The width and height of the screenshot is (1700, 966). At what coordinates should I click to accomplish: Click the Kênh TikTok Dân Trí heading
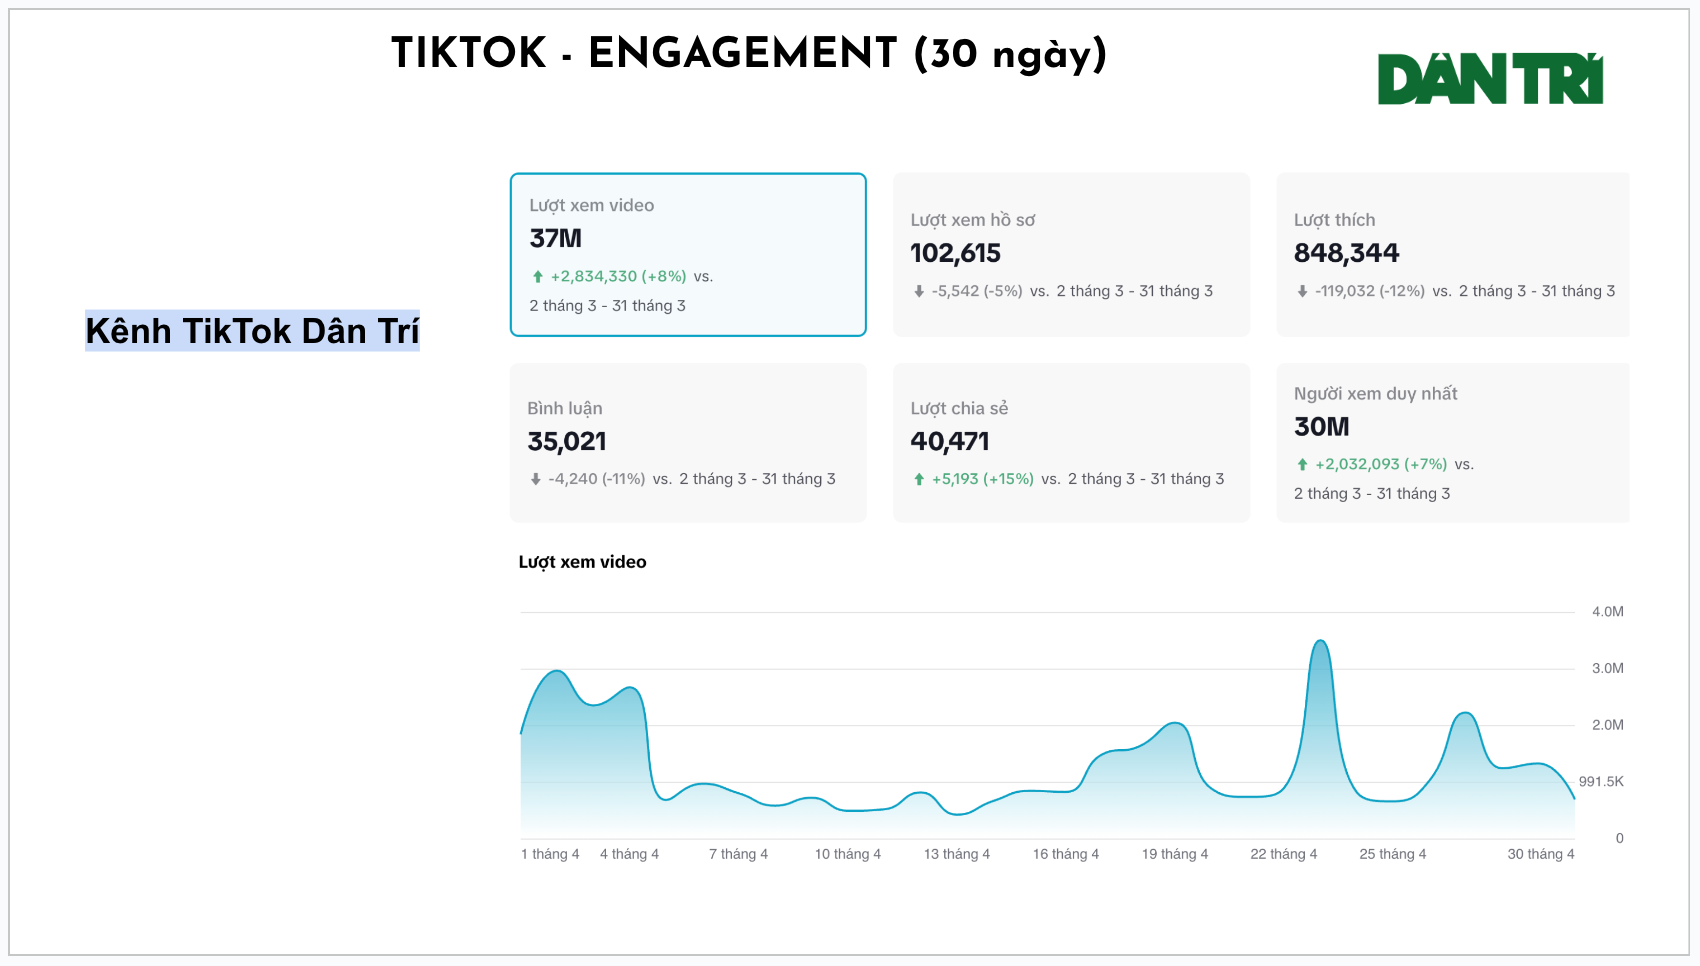coord(252,331)
